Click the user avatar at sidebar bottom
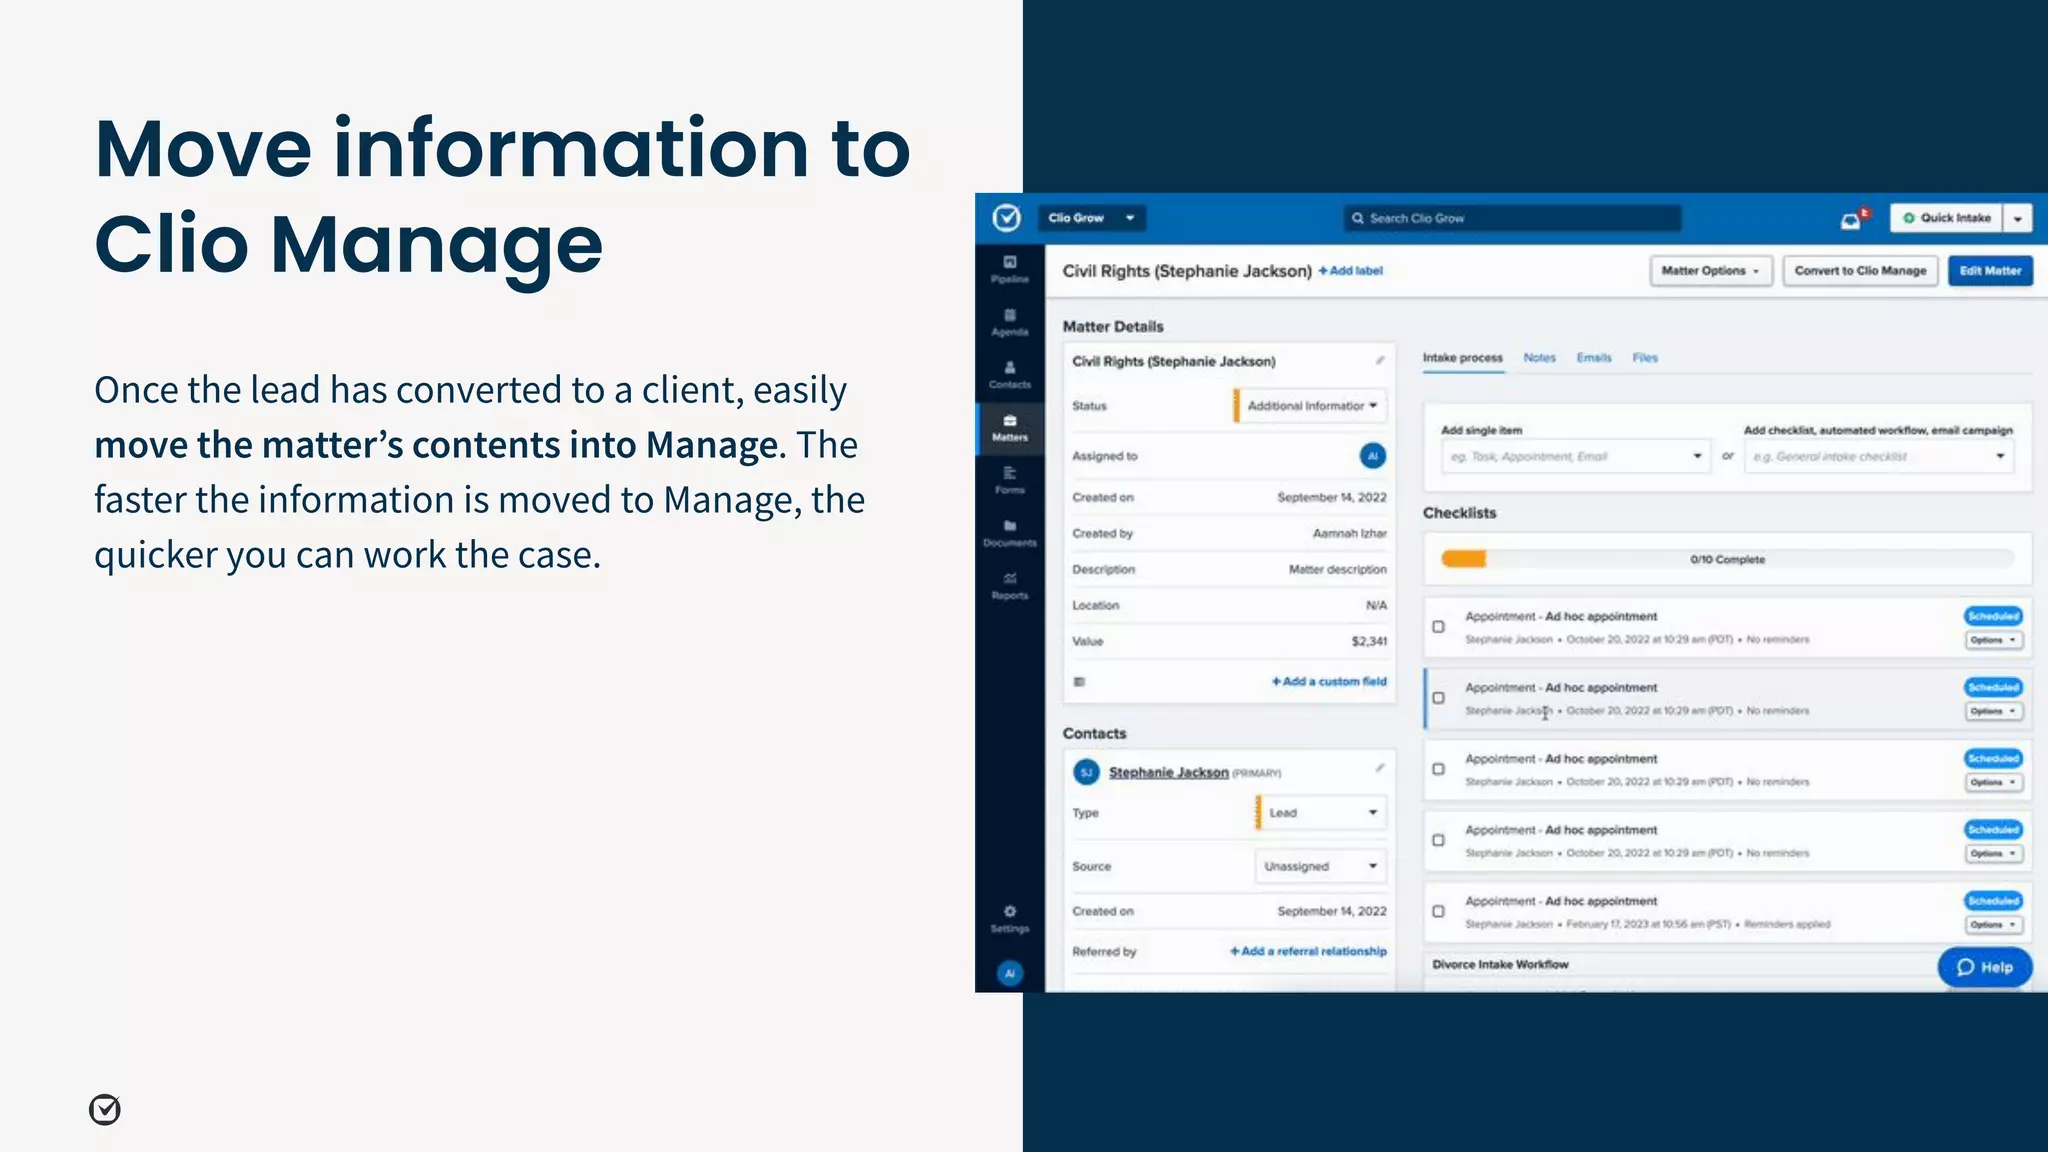This screenshot has width=2048, height=1152. (1010, 973)
